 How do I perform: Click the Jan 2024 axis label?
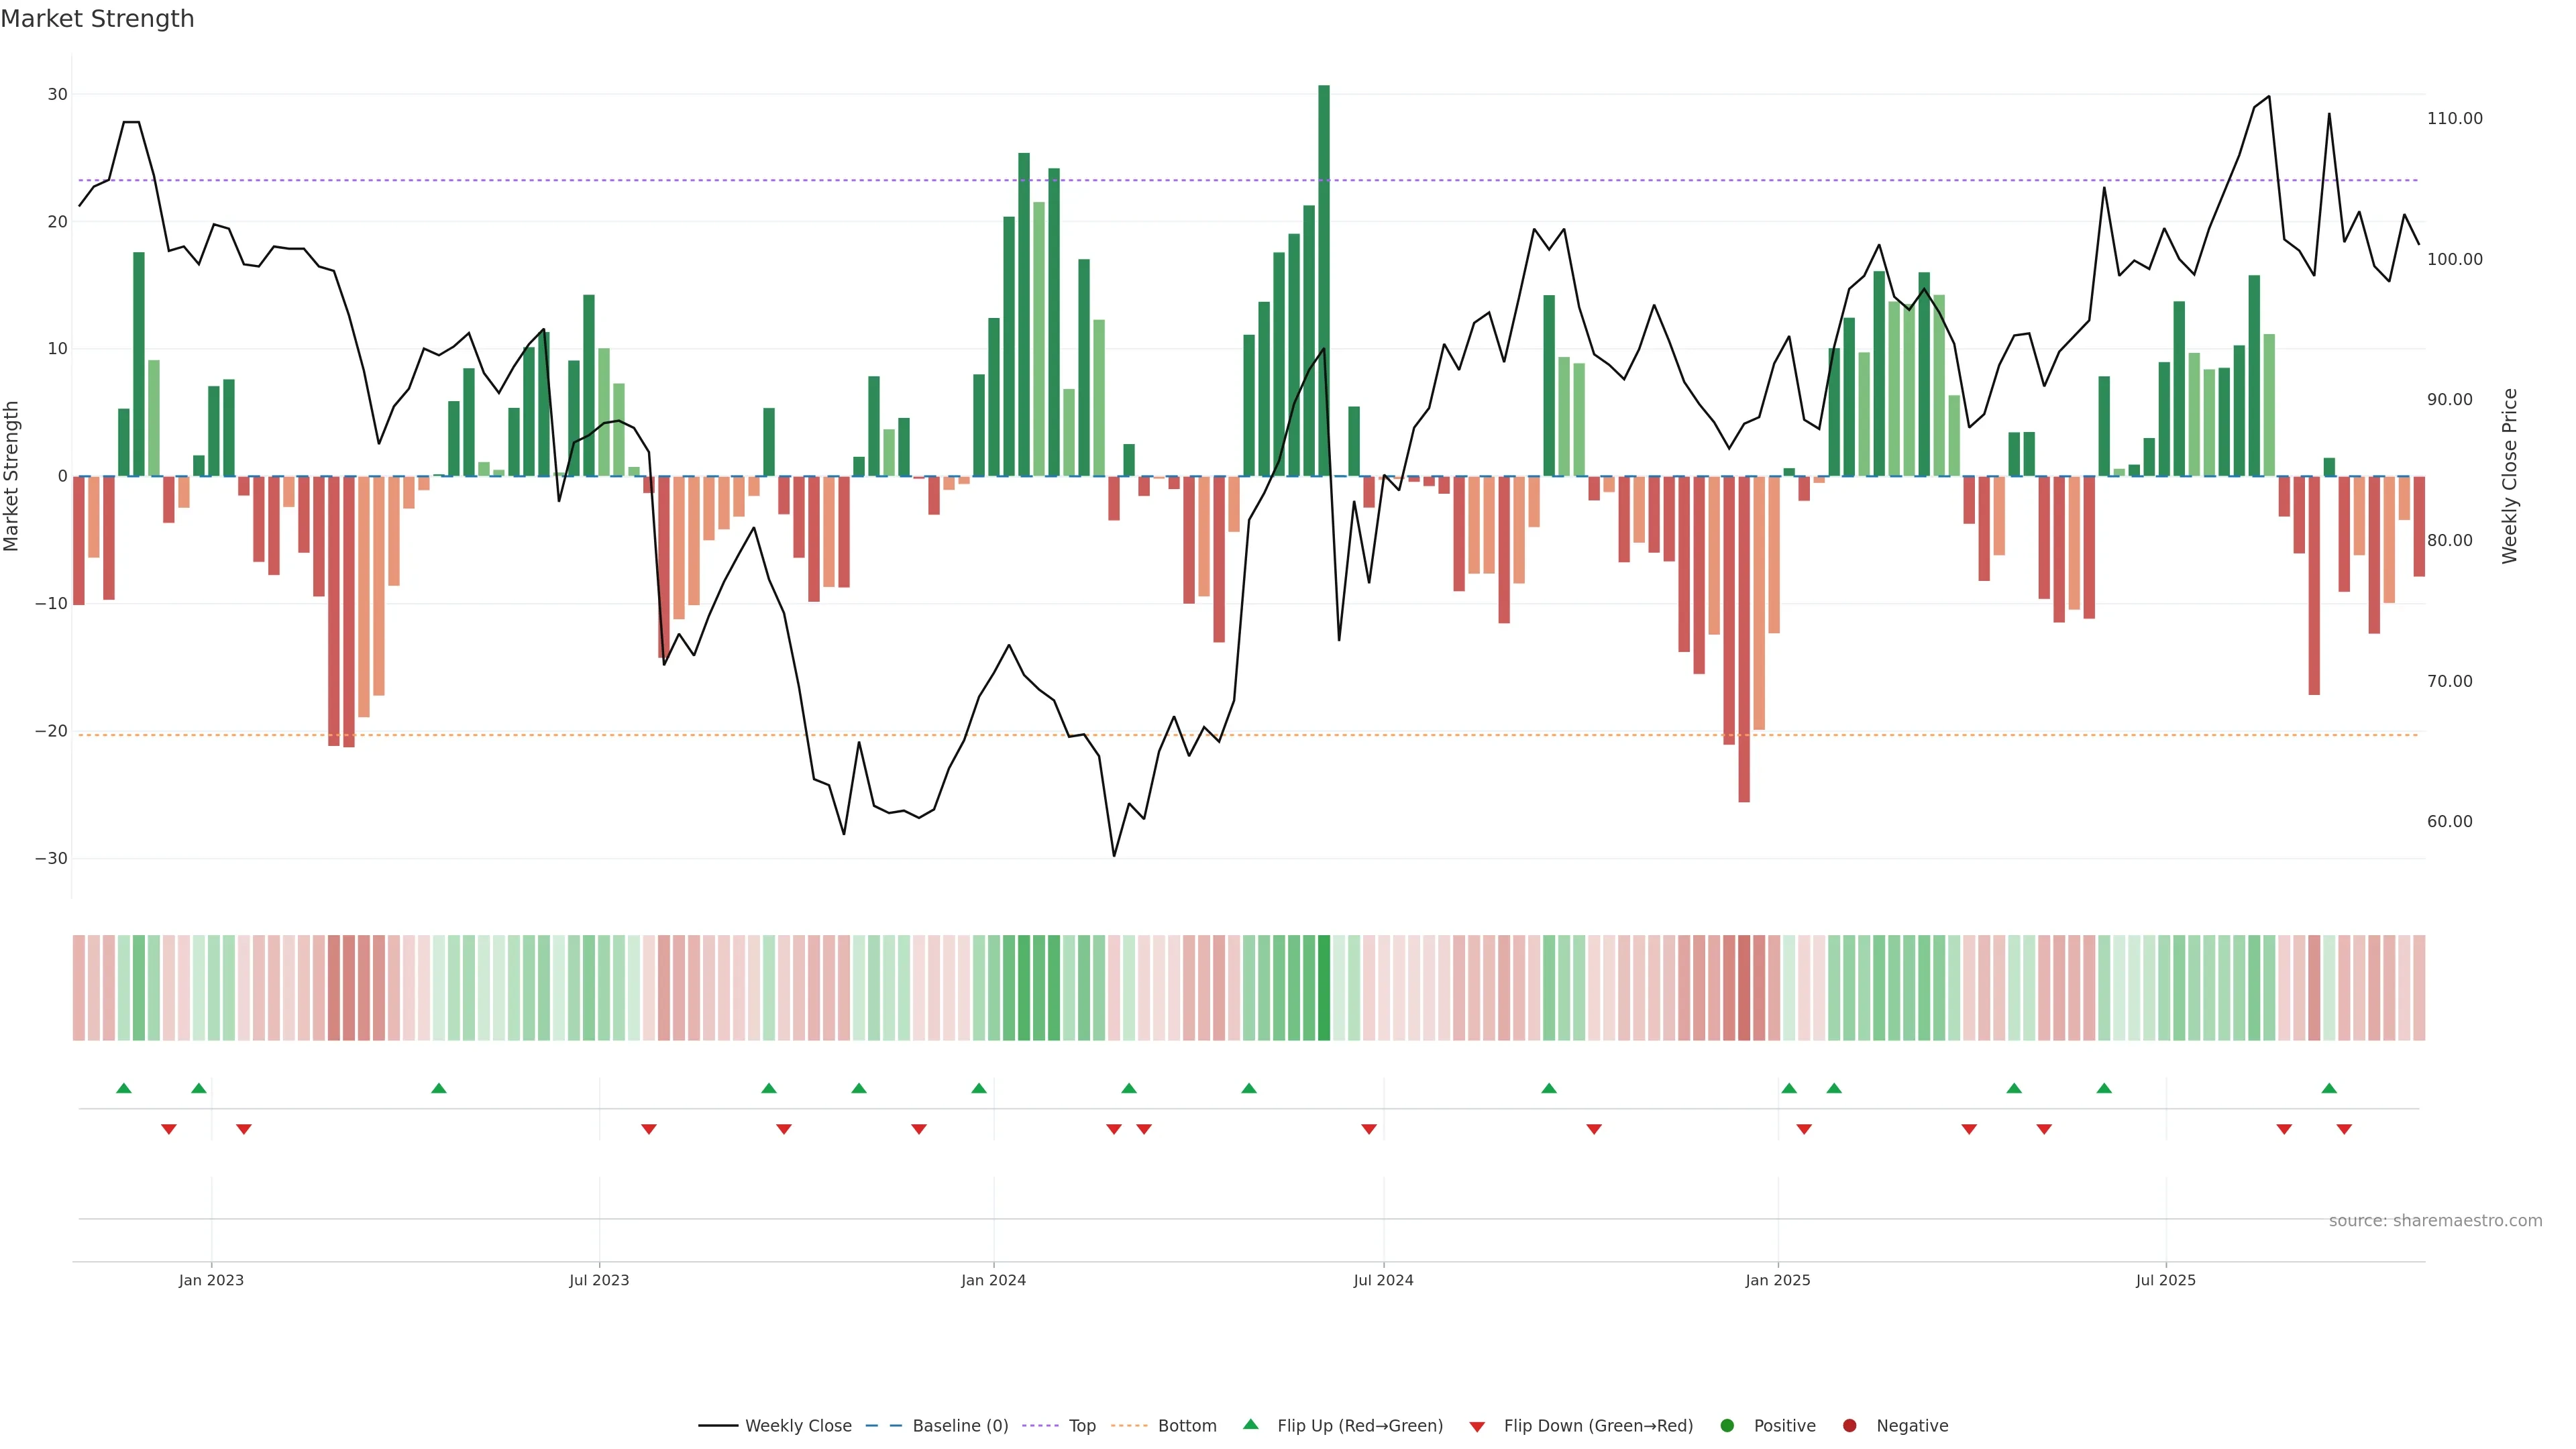pyautogui.click(x=993, y=1280)
